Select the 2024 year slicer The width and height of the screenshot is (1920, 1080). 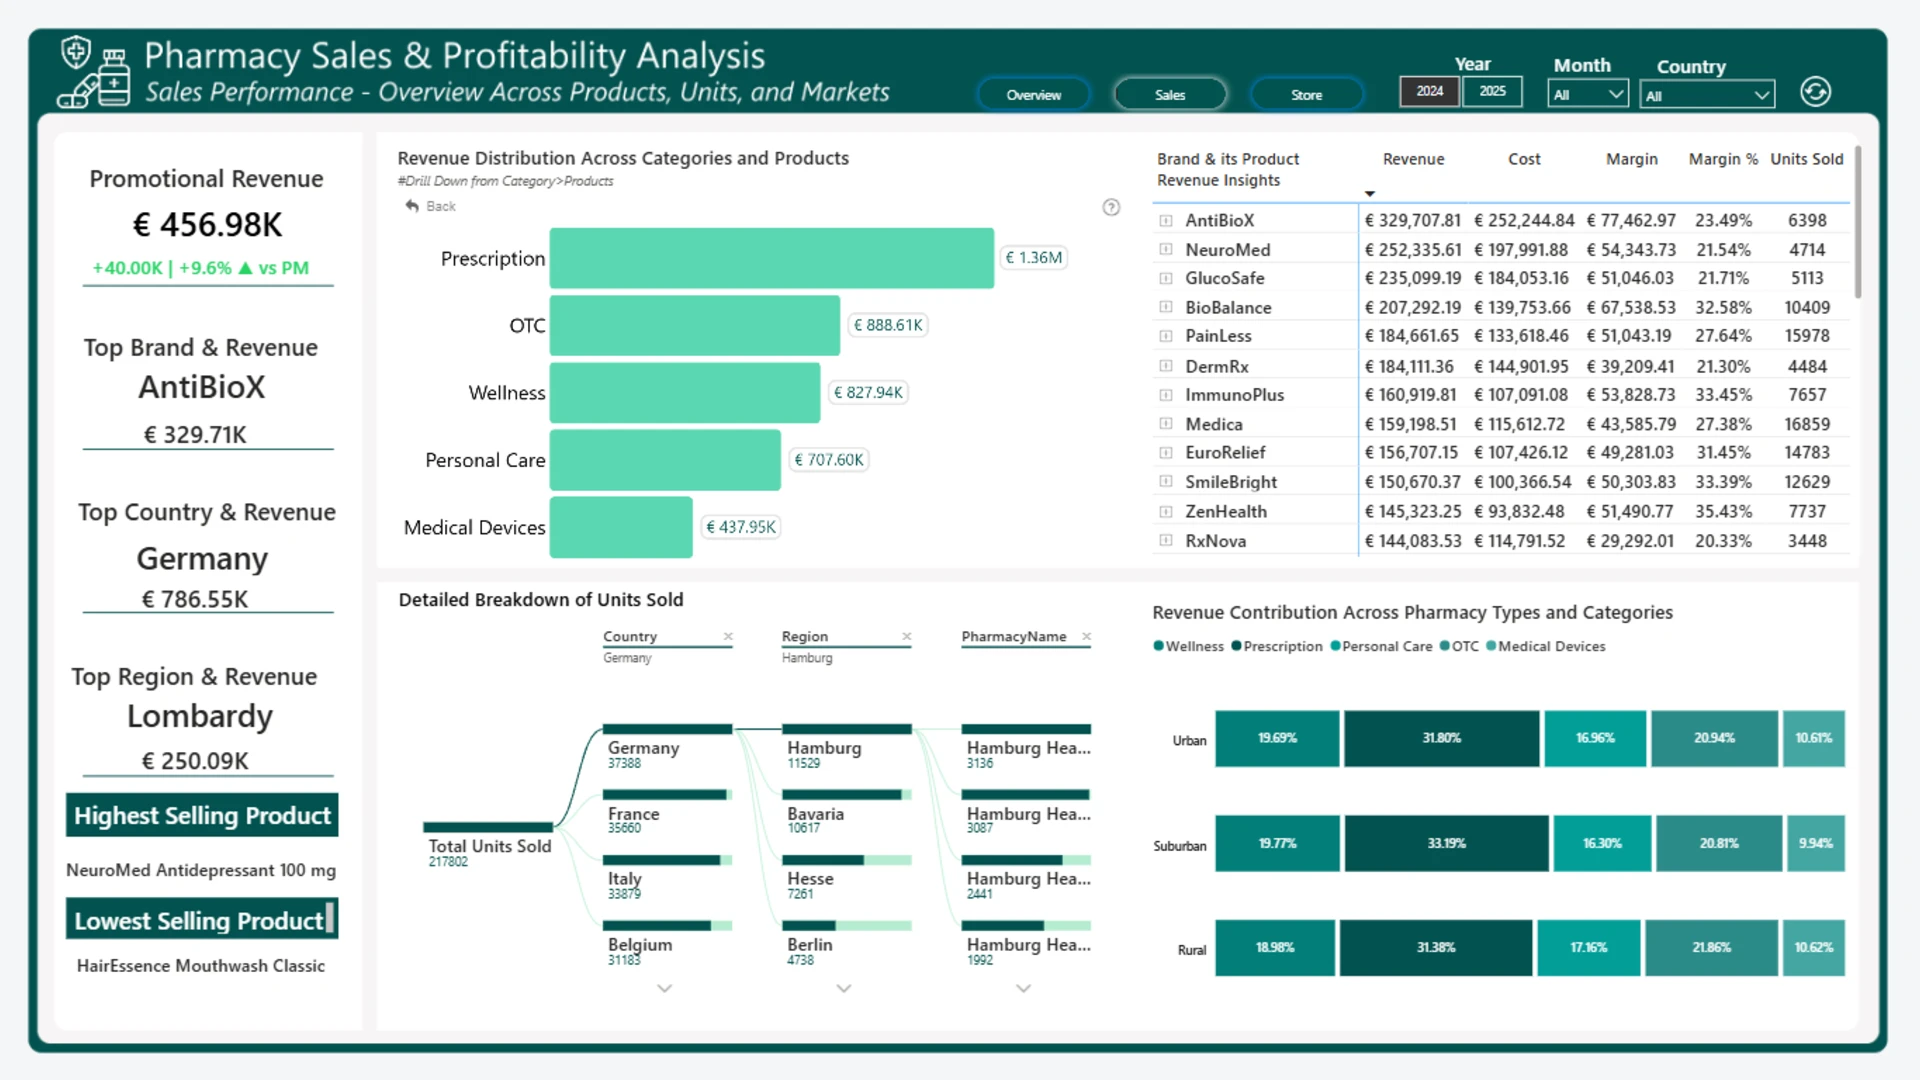pos(1429,91)
